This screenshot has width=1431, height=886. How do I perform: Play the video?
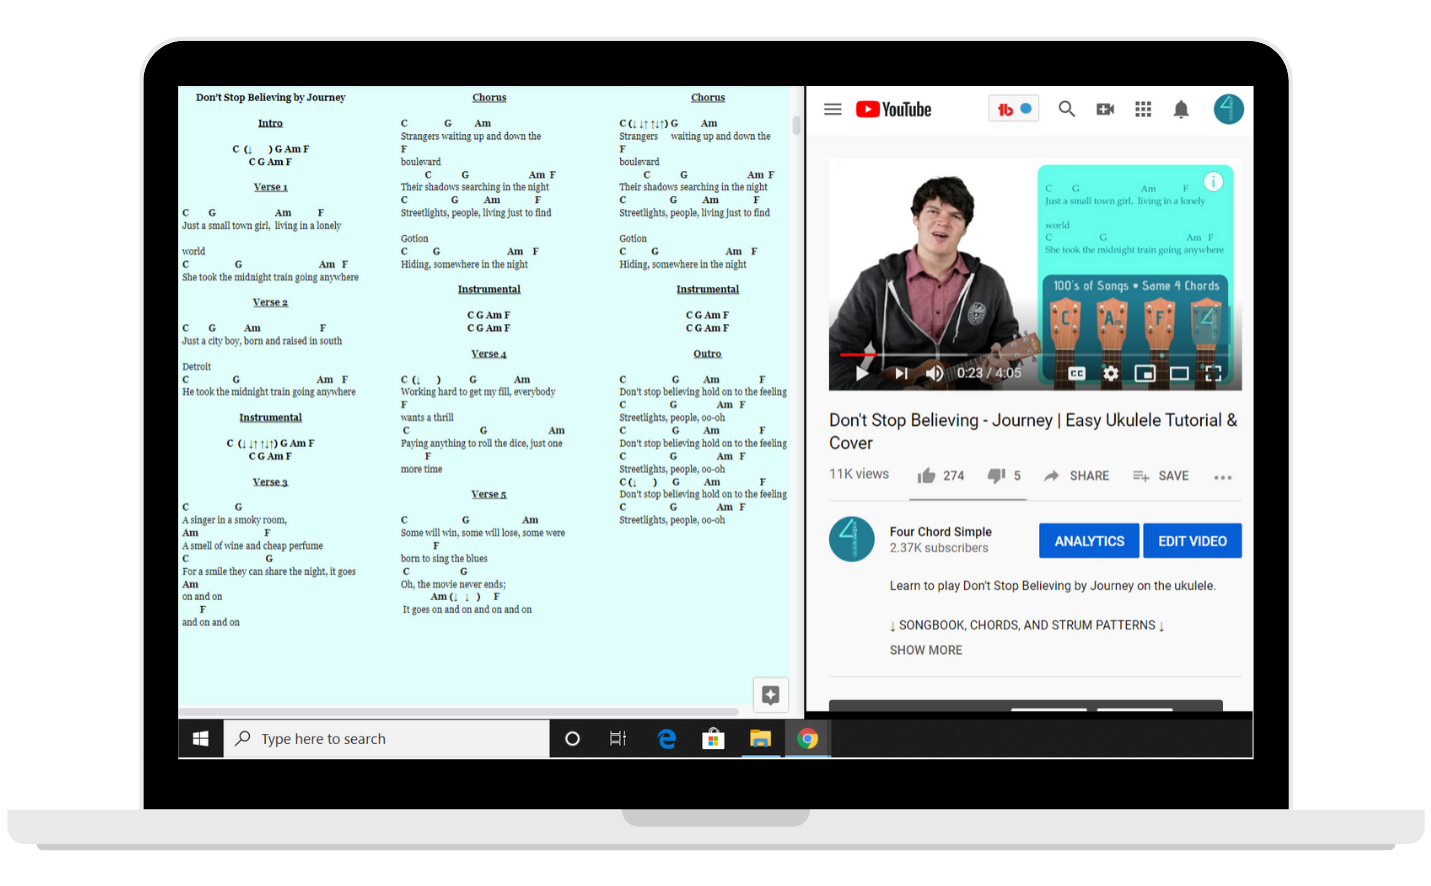click(862, 373)
